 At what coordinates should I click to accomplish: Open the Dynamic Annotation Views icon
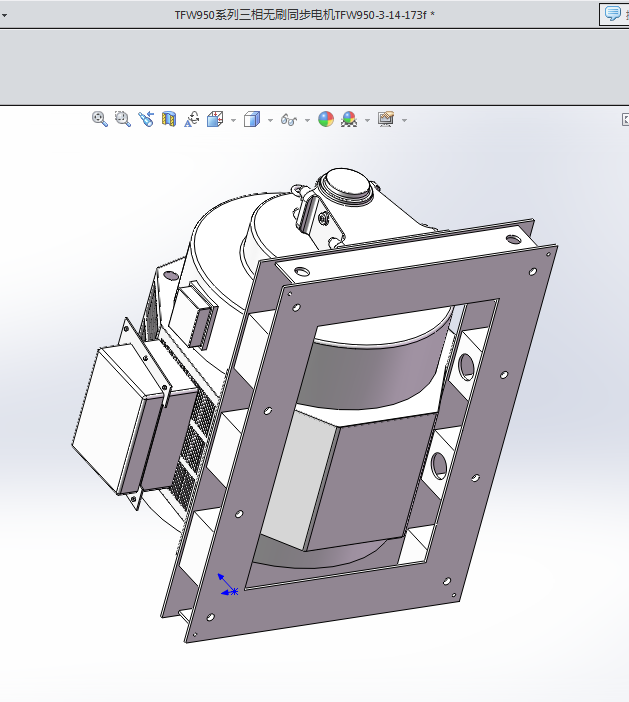pyautogui.click(x=192, y=119)
